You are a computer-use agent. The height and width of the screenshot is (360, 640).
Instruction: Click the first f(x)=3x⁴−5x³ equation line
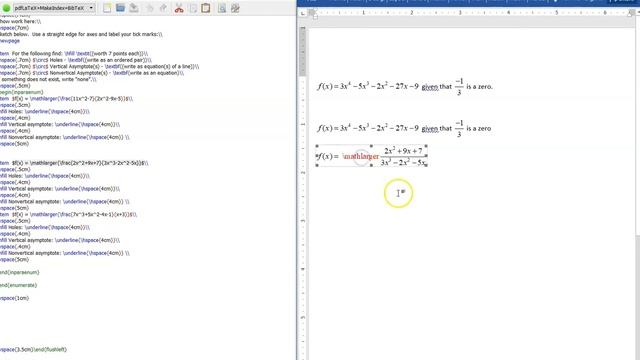[x=405, y=87]
